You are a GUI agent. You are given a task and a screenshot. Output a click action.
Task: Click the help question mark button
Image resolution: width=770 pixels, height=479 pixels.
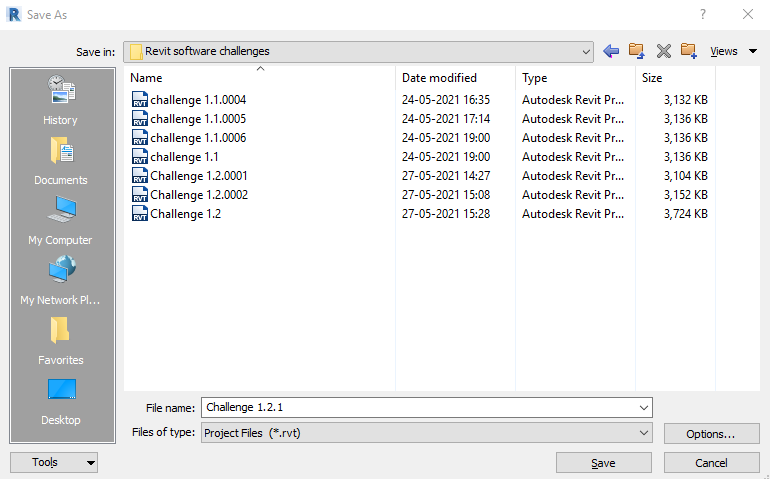tap(703, 14)
